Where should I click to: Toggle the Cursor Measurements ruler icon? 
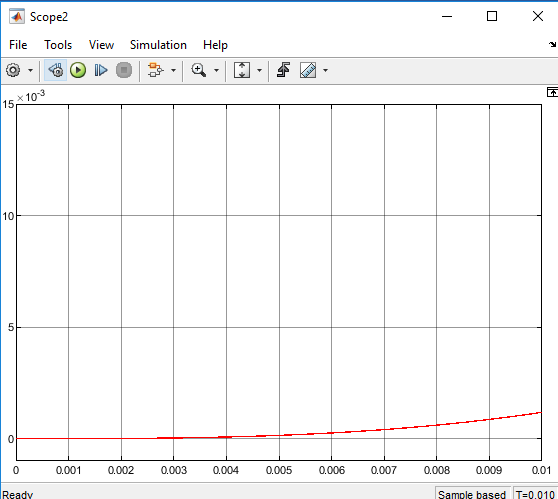308,70
